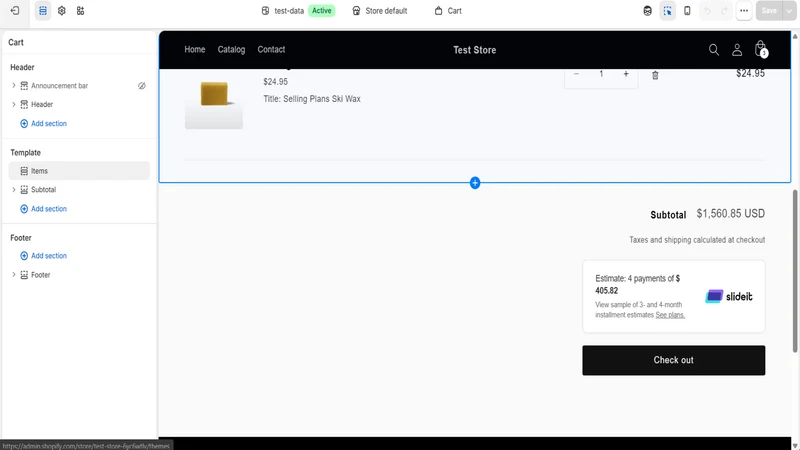Click the See plans link

pyautogui.click(x=670, y=315)
